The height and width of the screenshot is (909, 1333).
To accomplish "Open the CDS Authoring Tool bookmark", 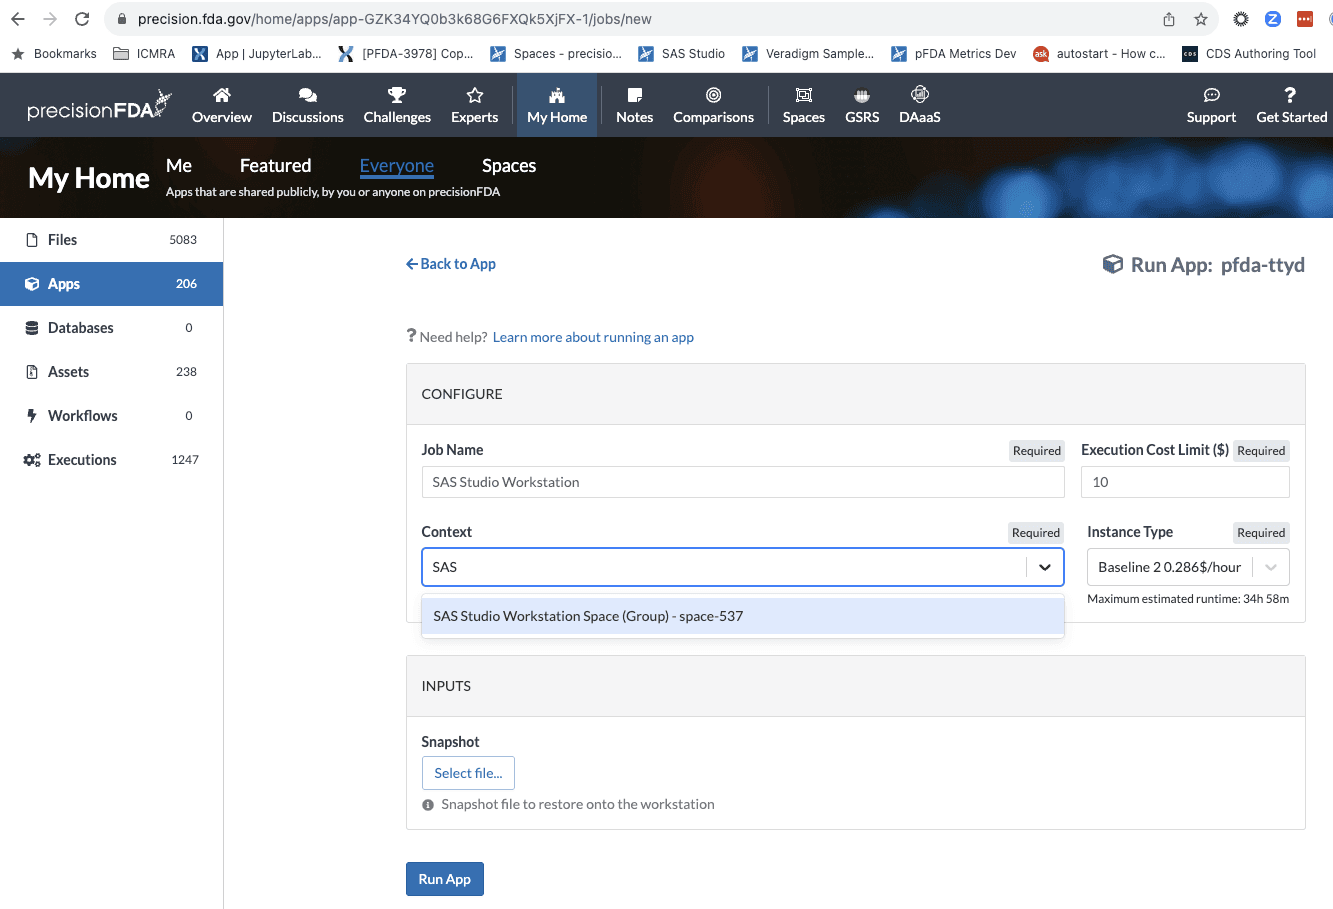I will [1249, 54].
